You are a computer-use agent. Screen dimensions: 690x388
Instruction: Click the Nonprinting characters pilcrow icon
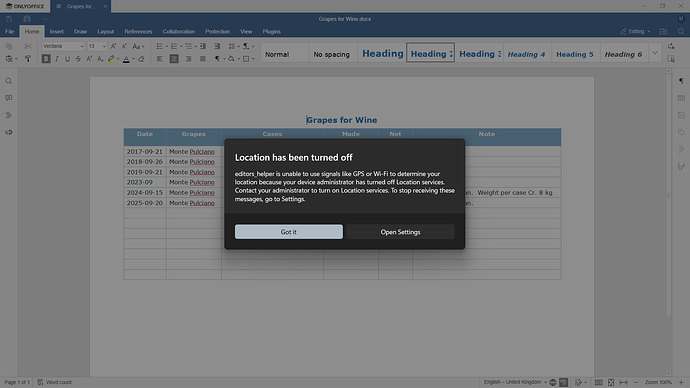217,59
